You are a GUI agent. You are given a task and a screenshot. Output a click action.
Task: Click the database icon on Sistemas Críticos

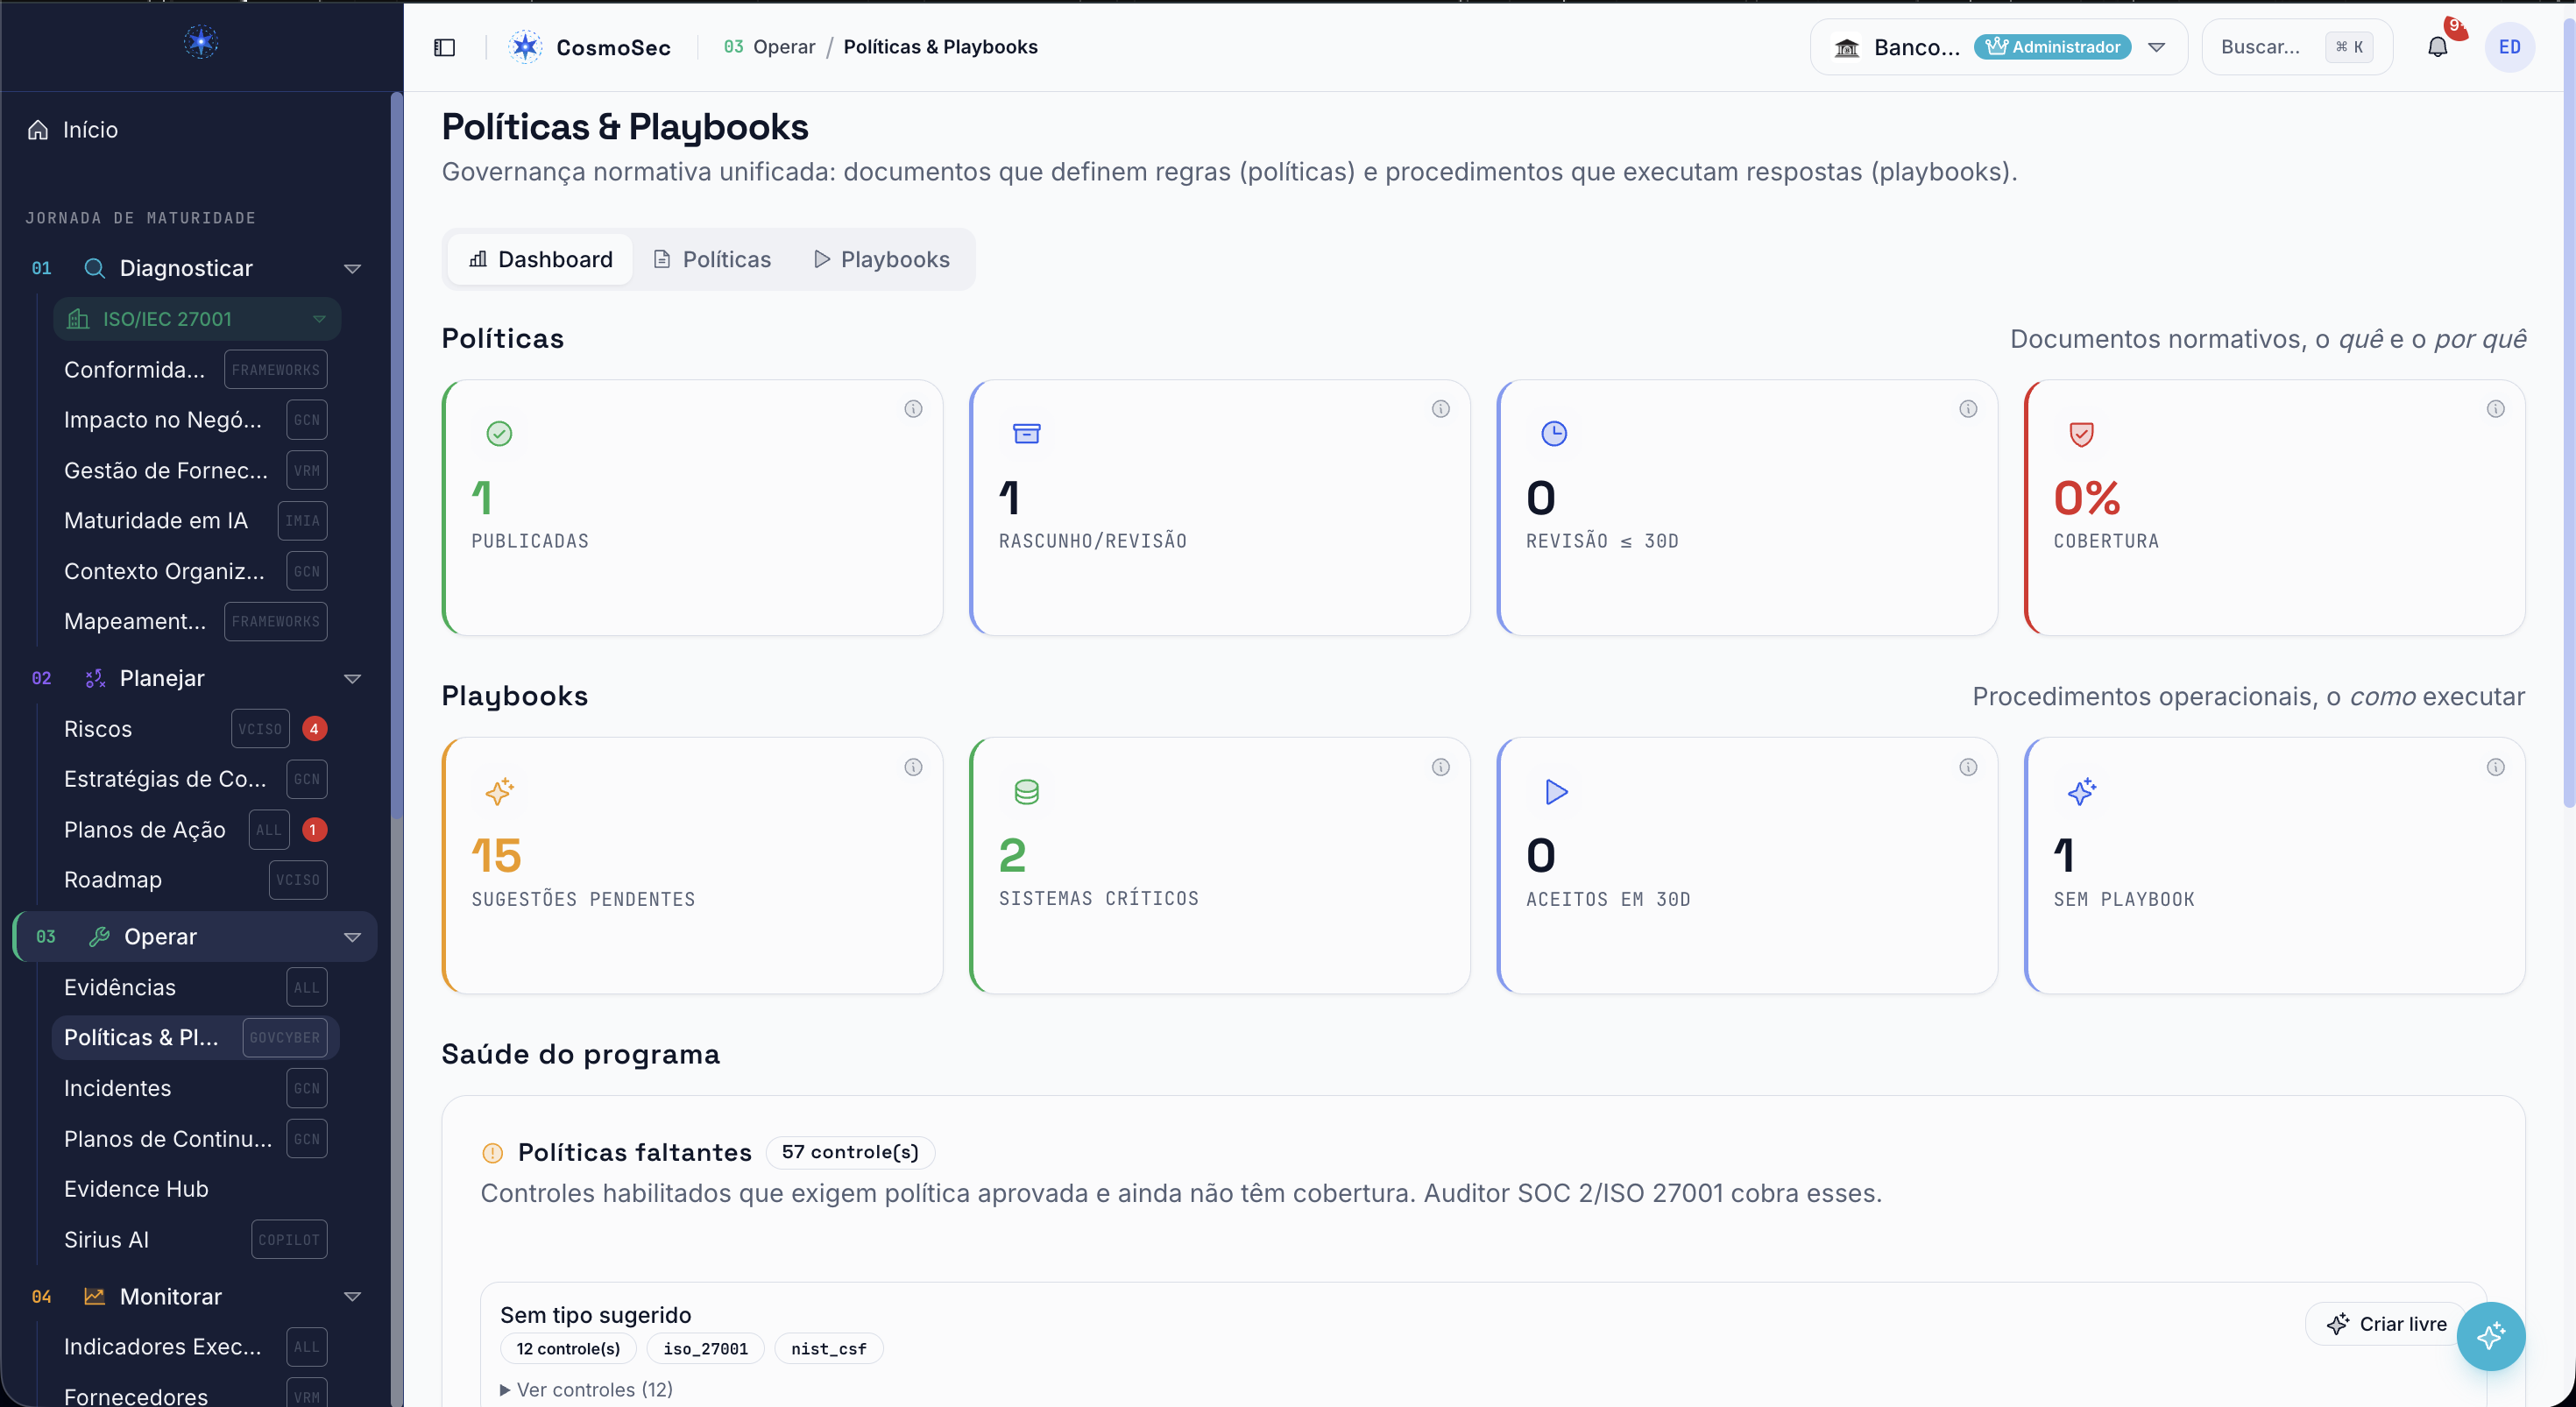[x=1026, y=791]
